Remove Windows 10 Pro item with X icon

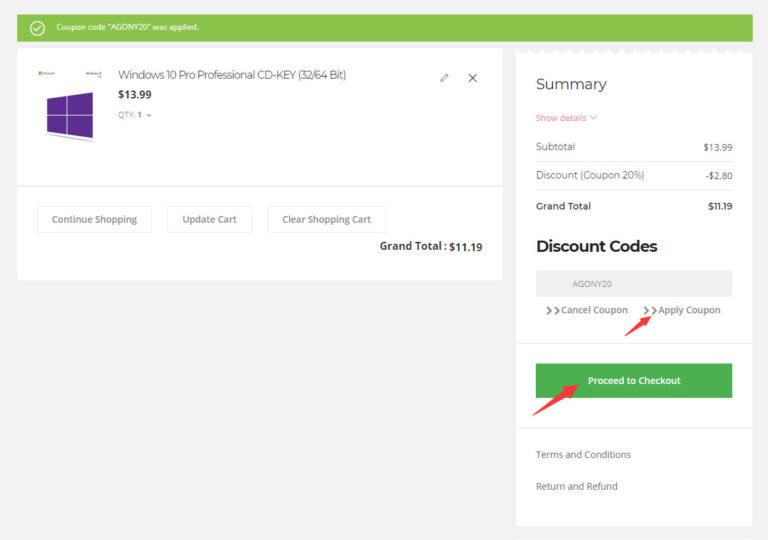pyautogui.click(x=472, y=78)
